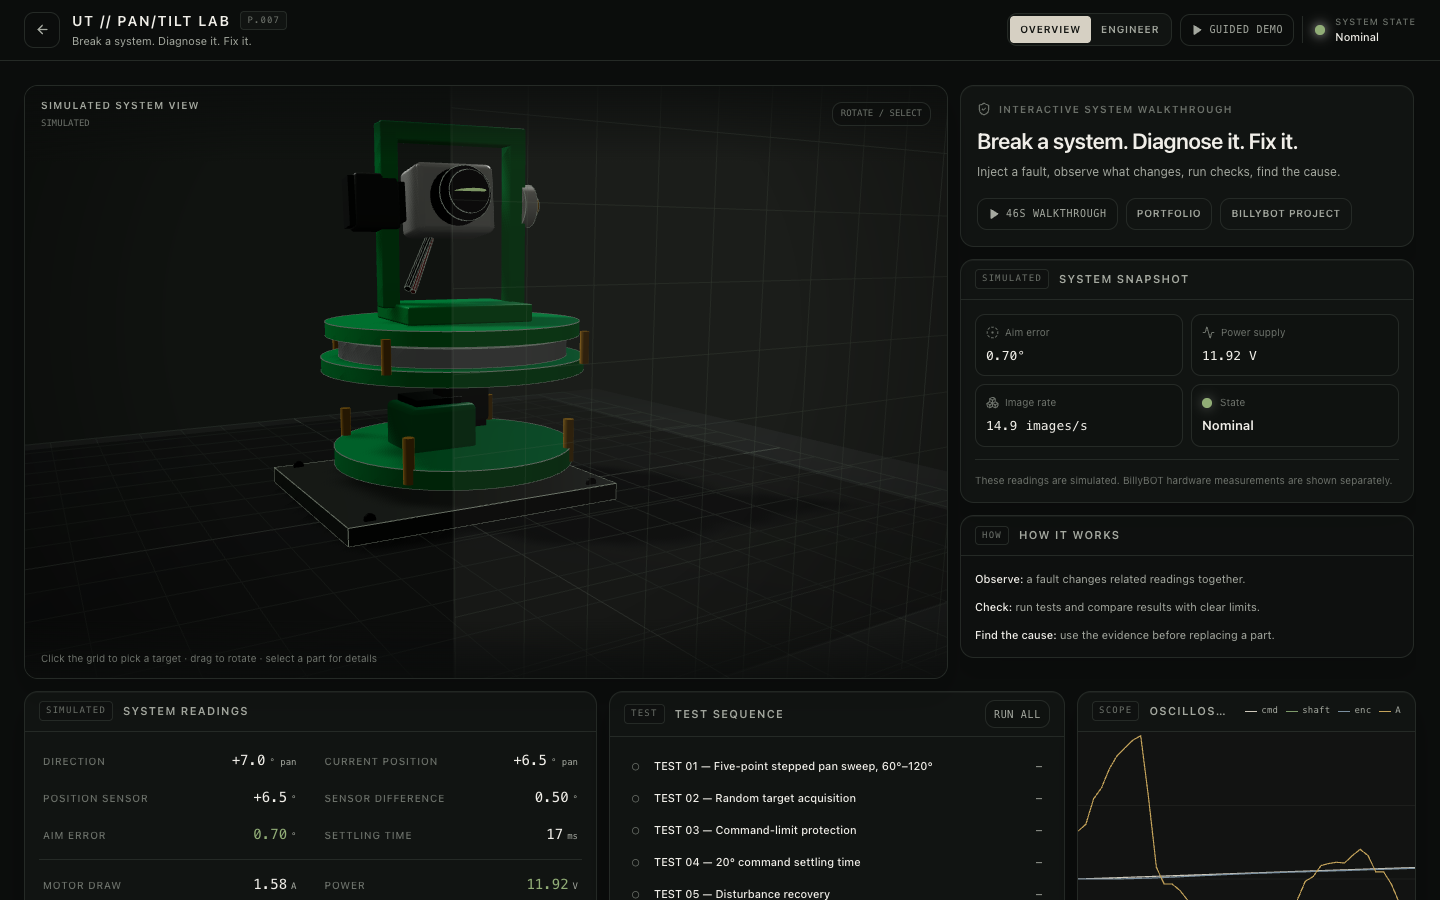Select the TEST 04 circle marker

pyautogui.click(x=635, y=863)
